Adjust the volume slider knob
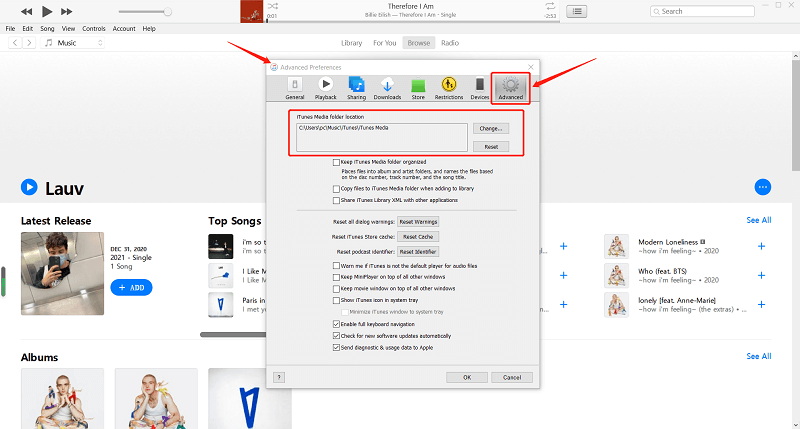The width and height of the screenshot is (800, 429). pos(167,11)
